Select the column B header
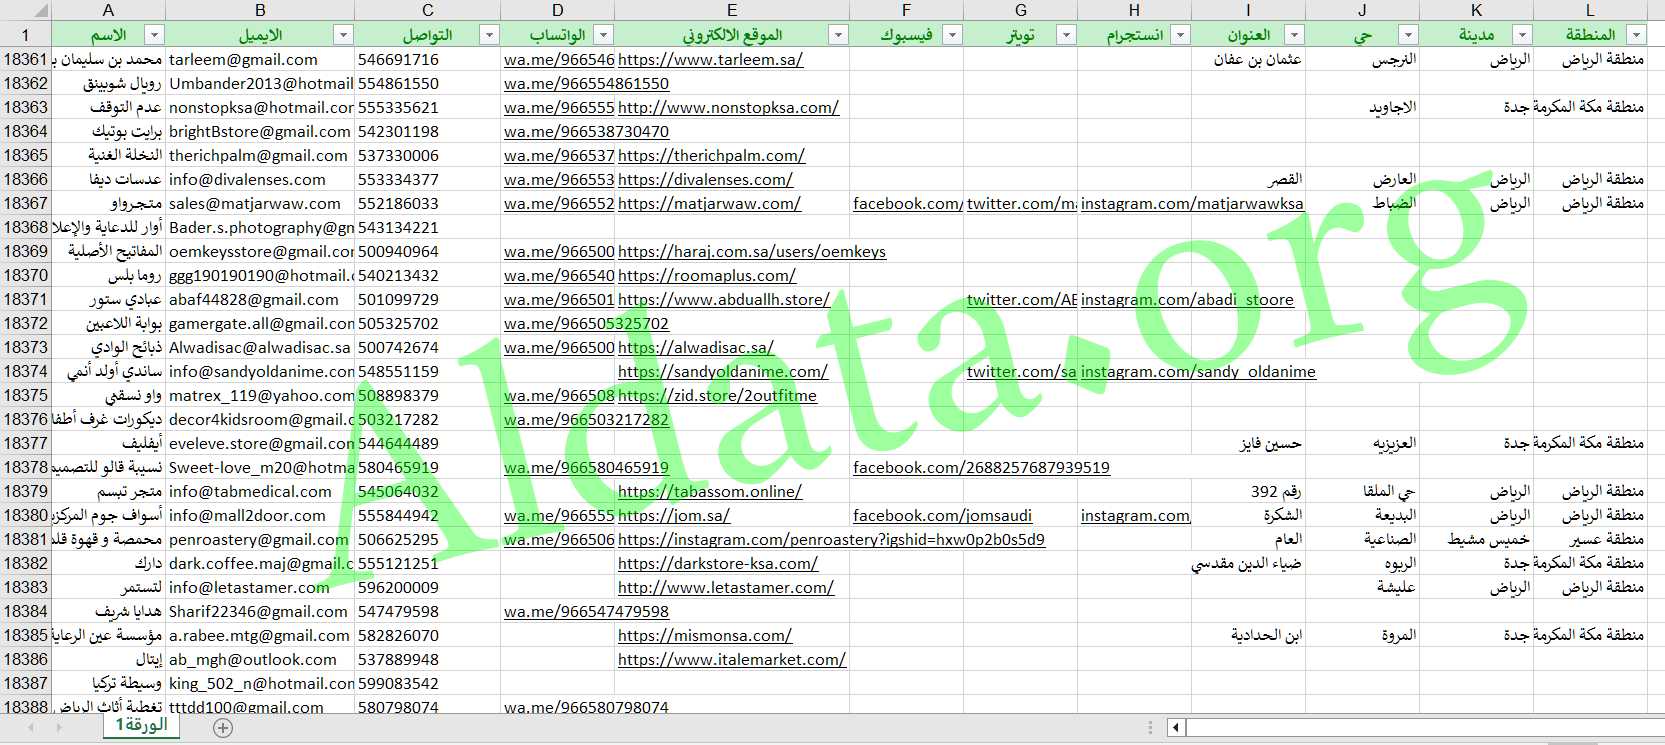Screen dimensions: 1665x745 click(260, 10)
